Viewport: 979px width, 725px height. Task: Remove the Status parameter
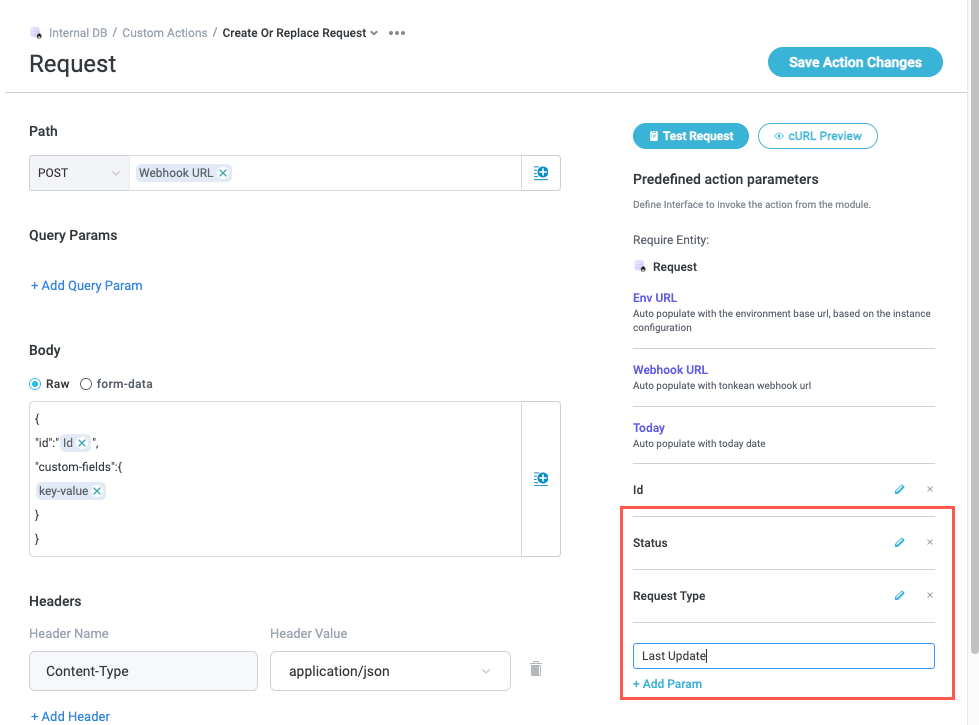click(930, 543)
